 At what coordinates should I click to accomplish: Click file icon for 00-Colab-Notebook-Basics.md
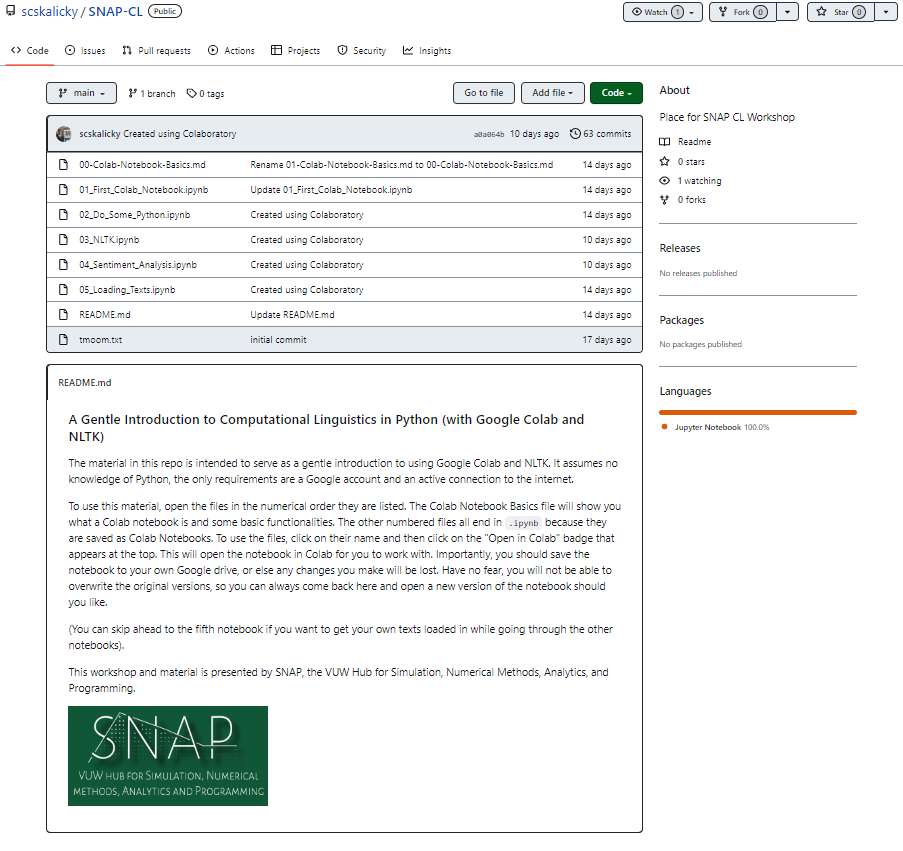coord(63,165)
